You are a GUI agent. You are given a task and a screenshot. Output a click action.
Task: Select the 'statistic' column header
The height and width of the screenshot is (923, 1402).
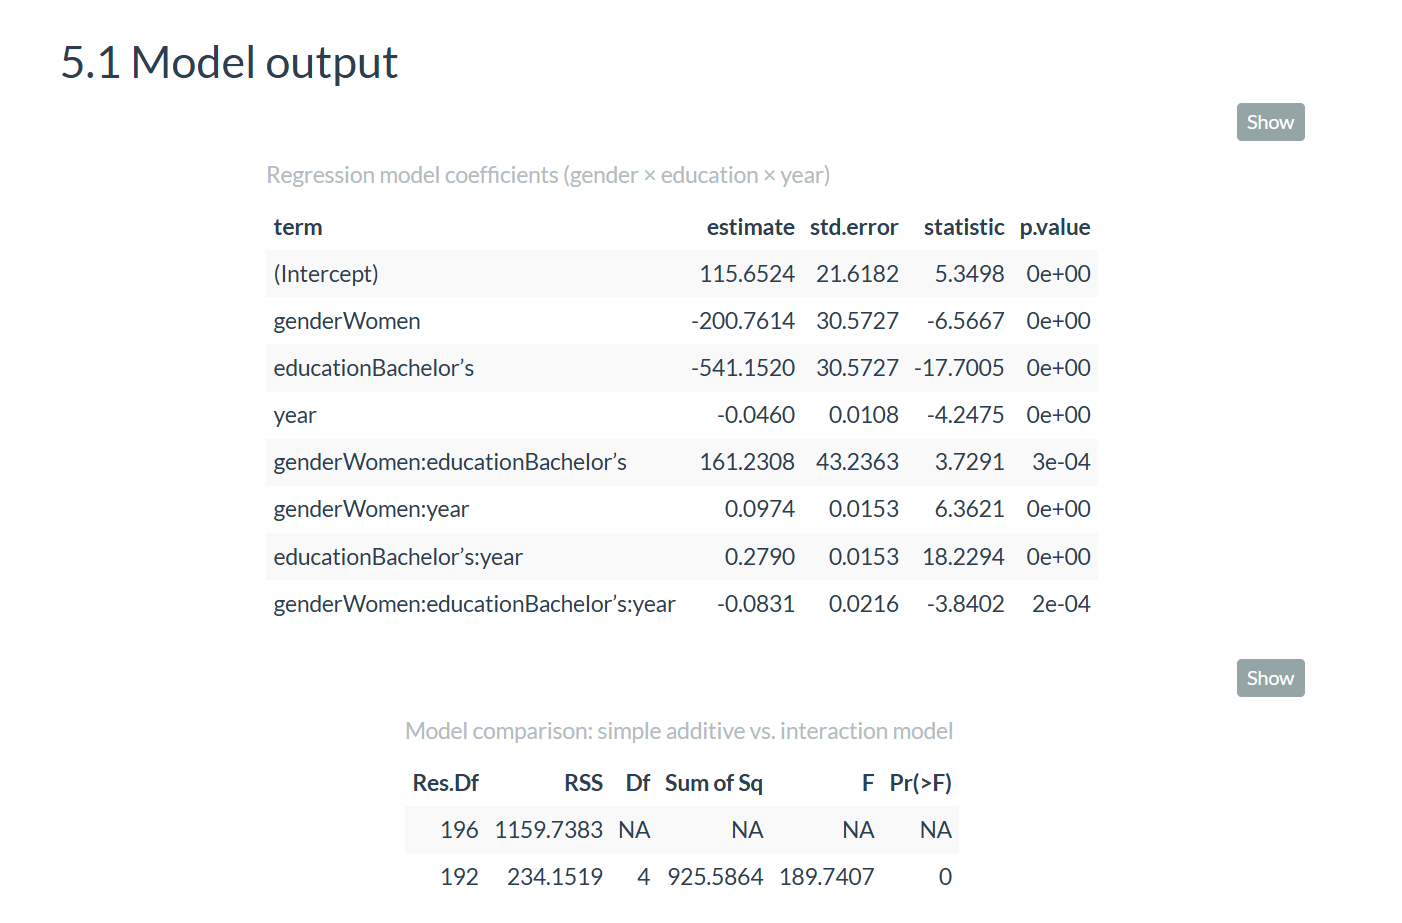(x=963, y=227)
